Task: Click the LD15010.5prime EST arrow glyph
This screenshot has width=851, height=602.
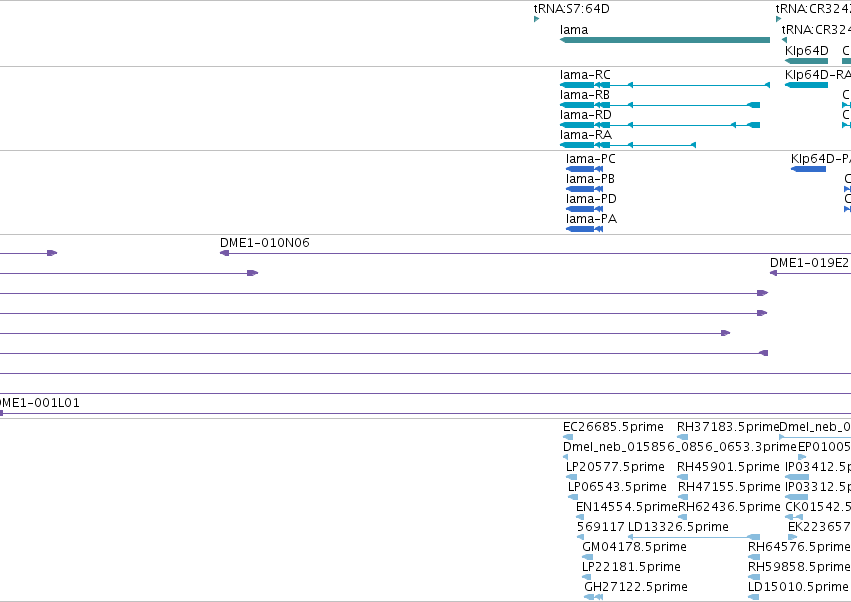Action: tap(753, 597)
